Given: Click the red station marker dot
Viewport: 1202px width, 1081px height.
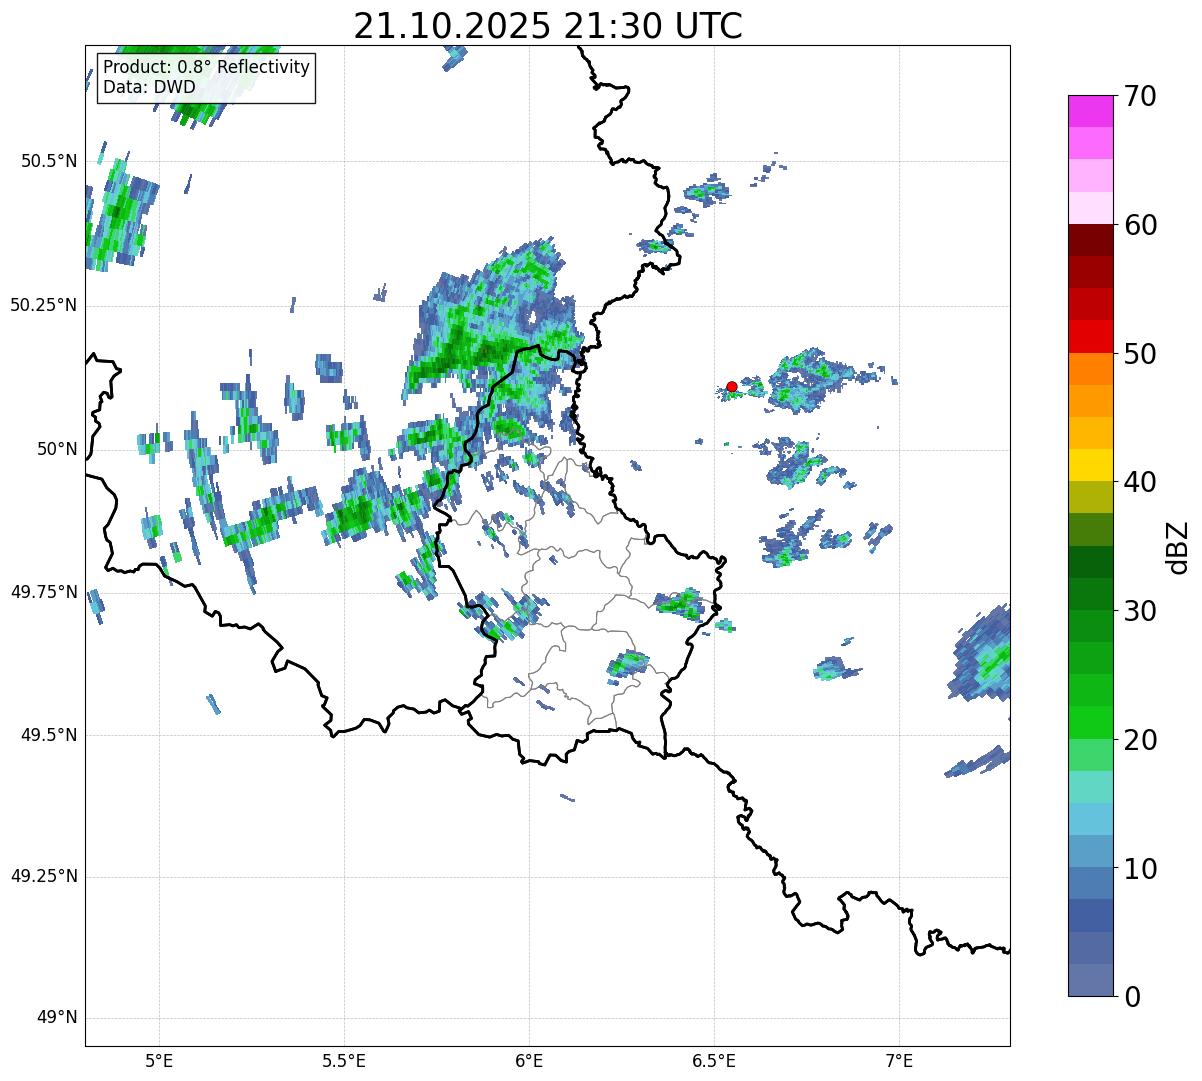Looking at the screenshot, I should click(732, 386).
